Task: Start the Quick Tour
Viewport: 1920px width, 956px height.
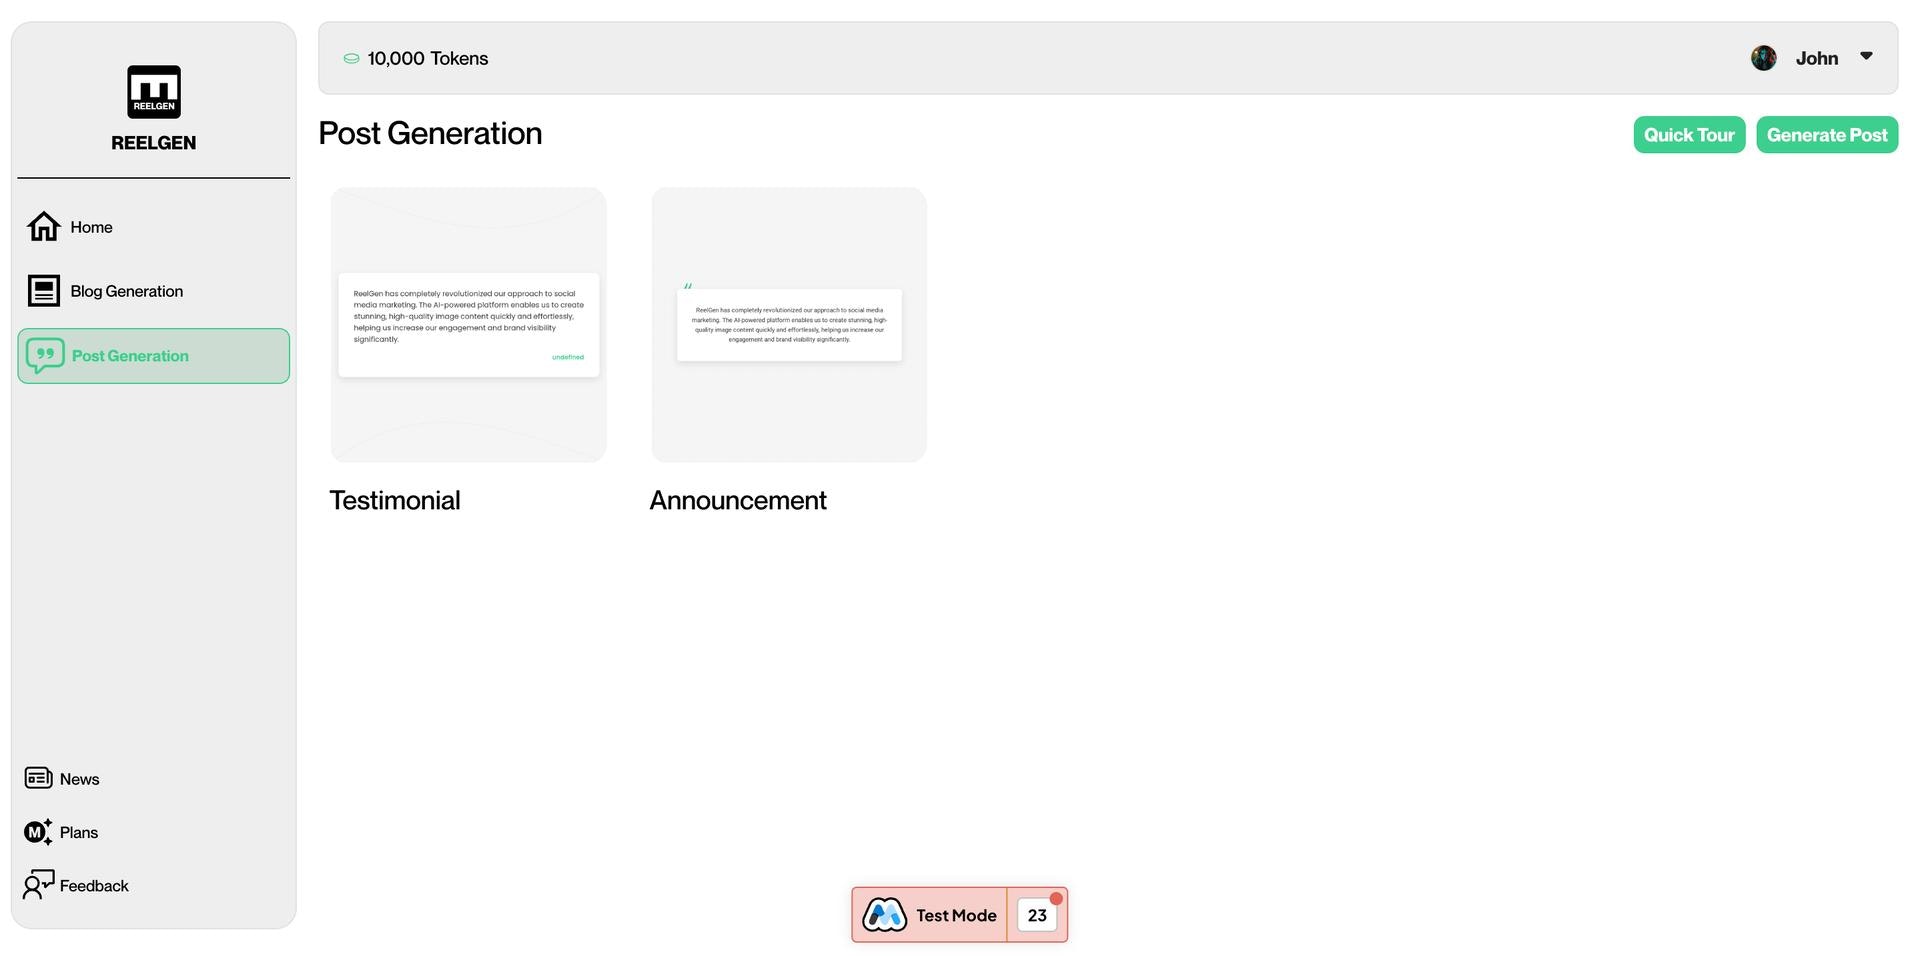Action: point(1689,135)
